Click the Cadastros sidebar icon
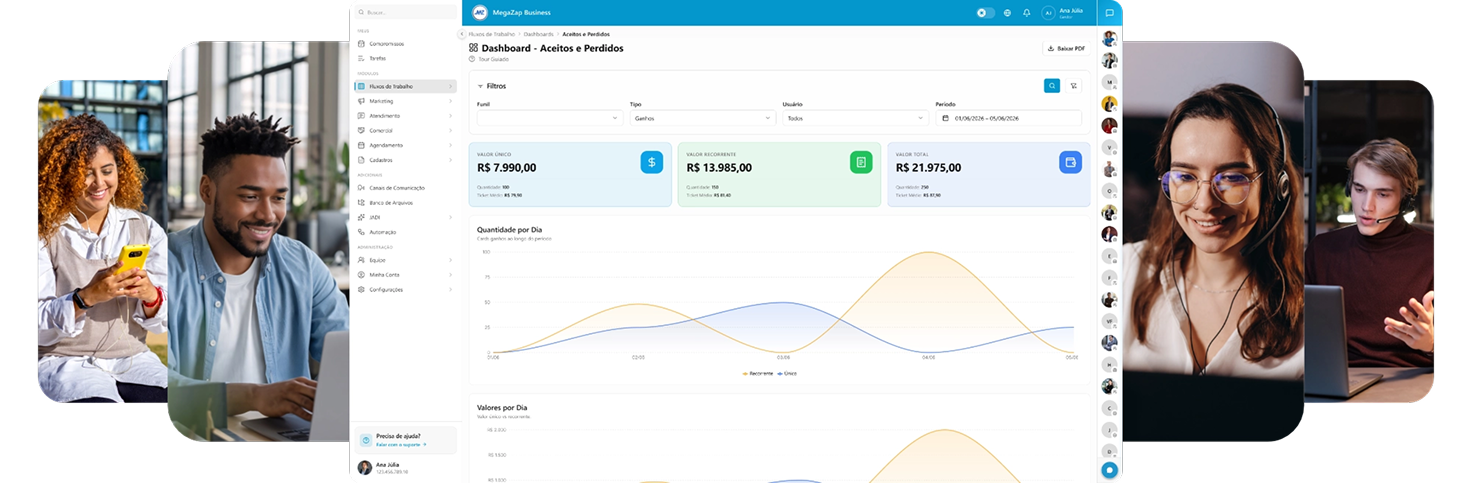Viewport: 1472px width, 483px height. coord(361,160)
